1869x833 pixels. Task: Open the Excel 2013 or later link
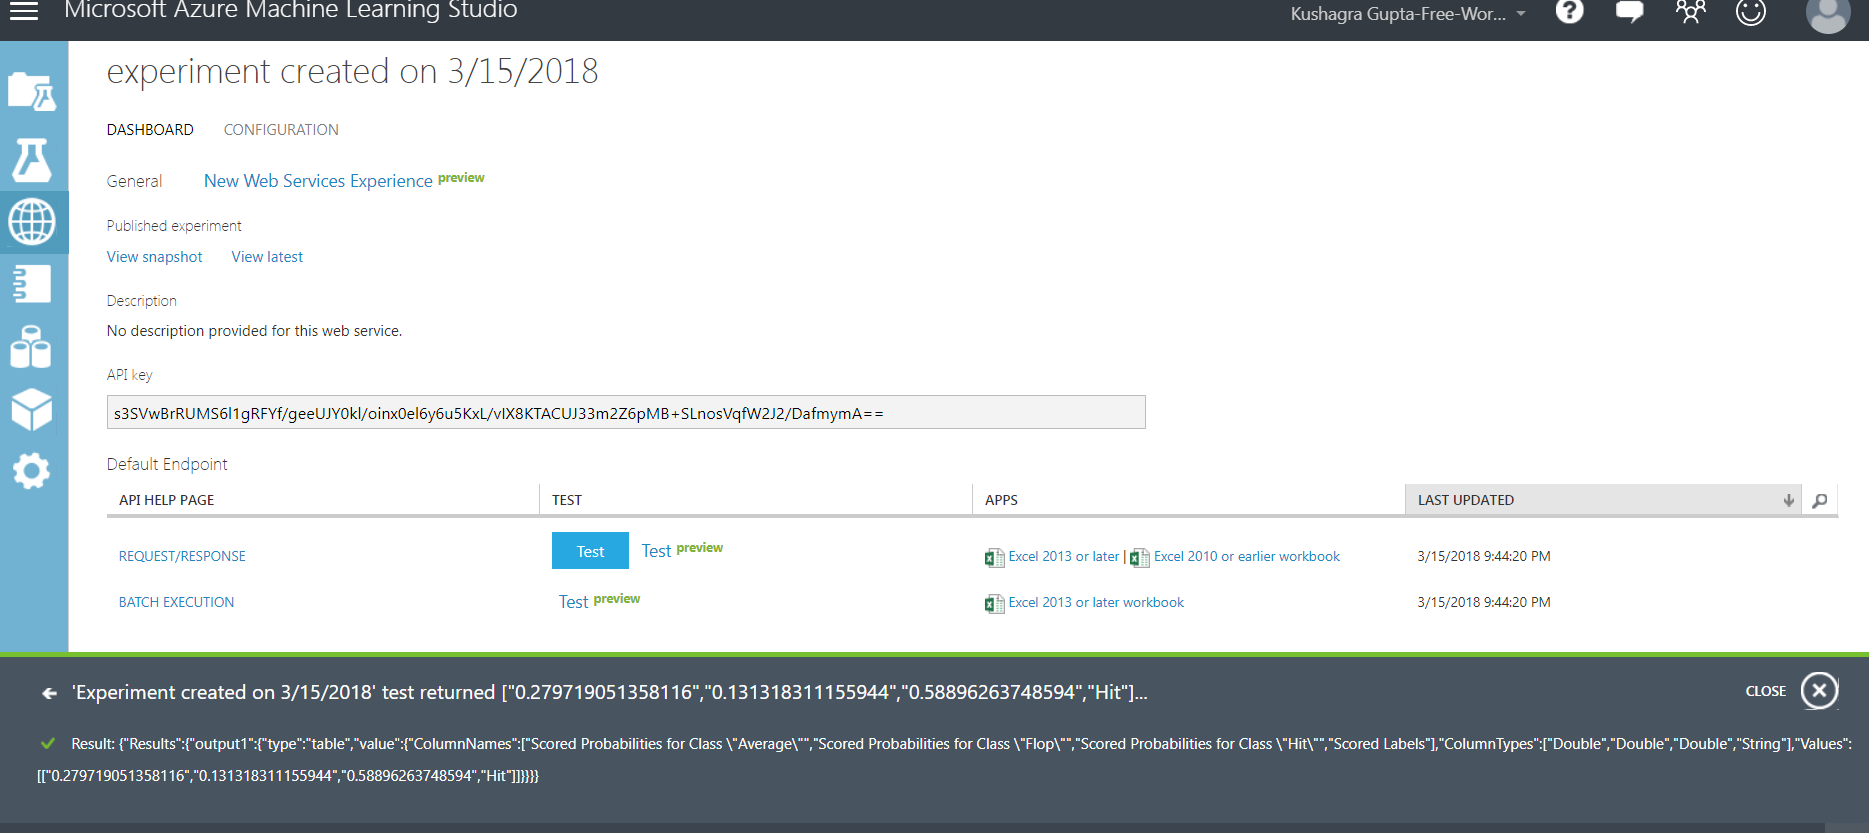click(x=1064, y=556)
